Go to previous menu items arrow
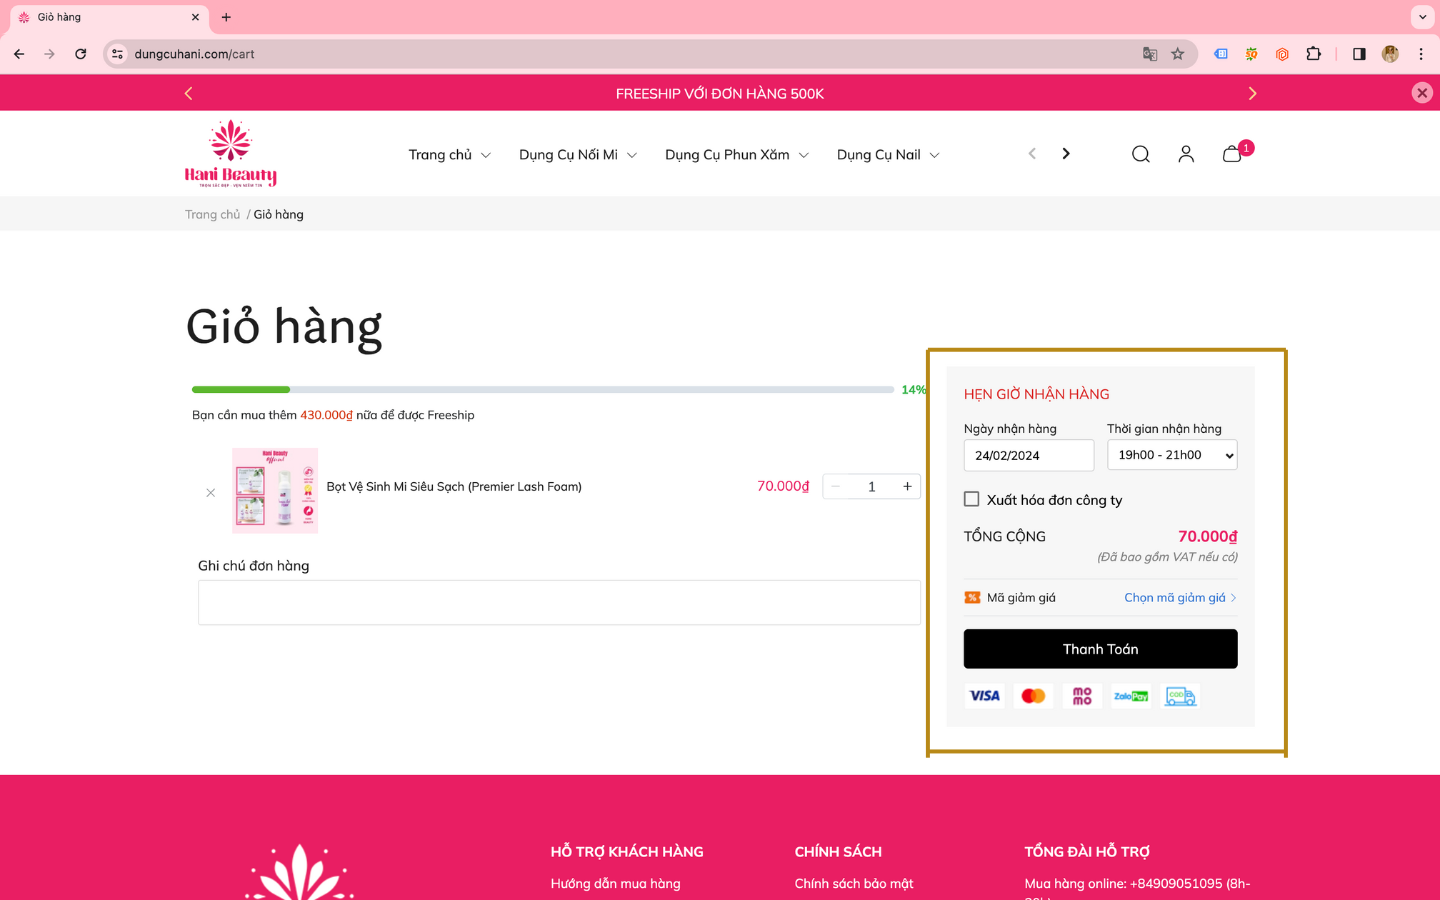This screenshot has height=900, width=1440. tap(1032, 154)
